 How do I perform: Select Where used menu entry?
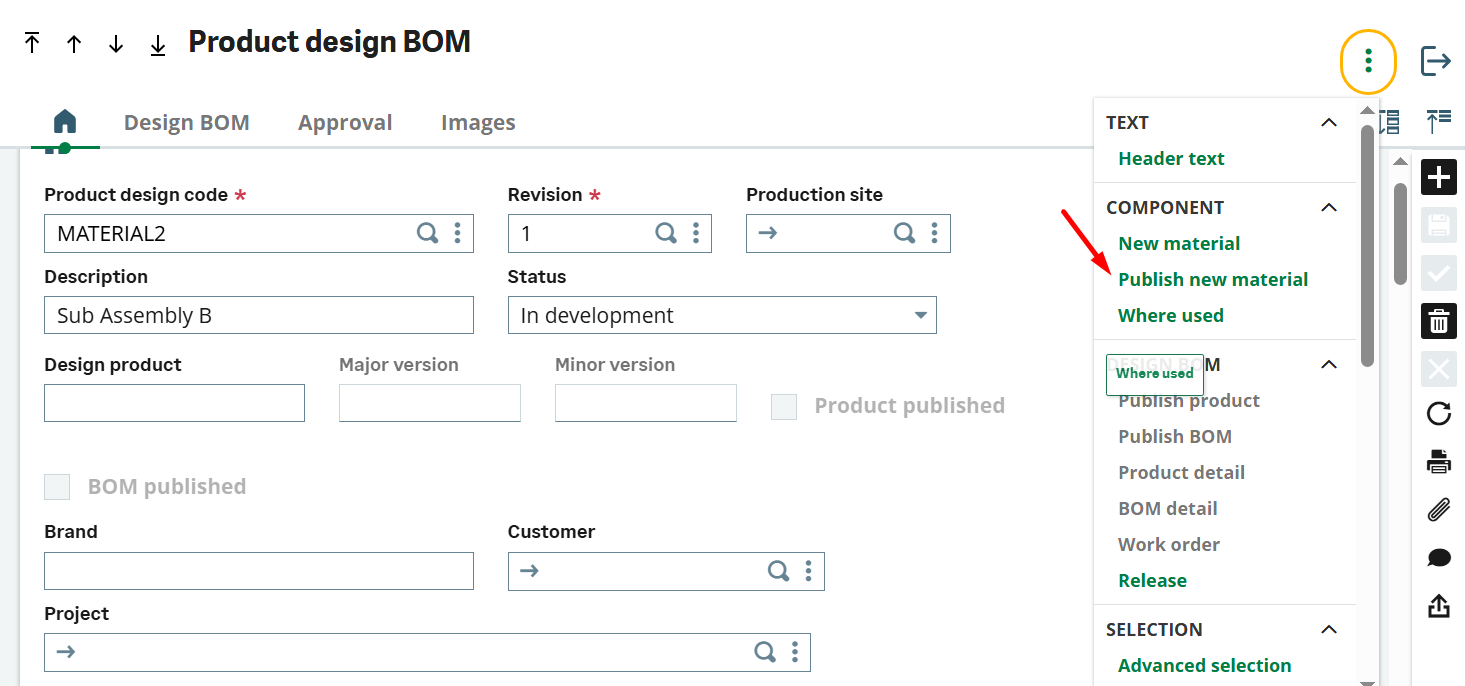[1171, 316]
